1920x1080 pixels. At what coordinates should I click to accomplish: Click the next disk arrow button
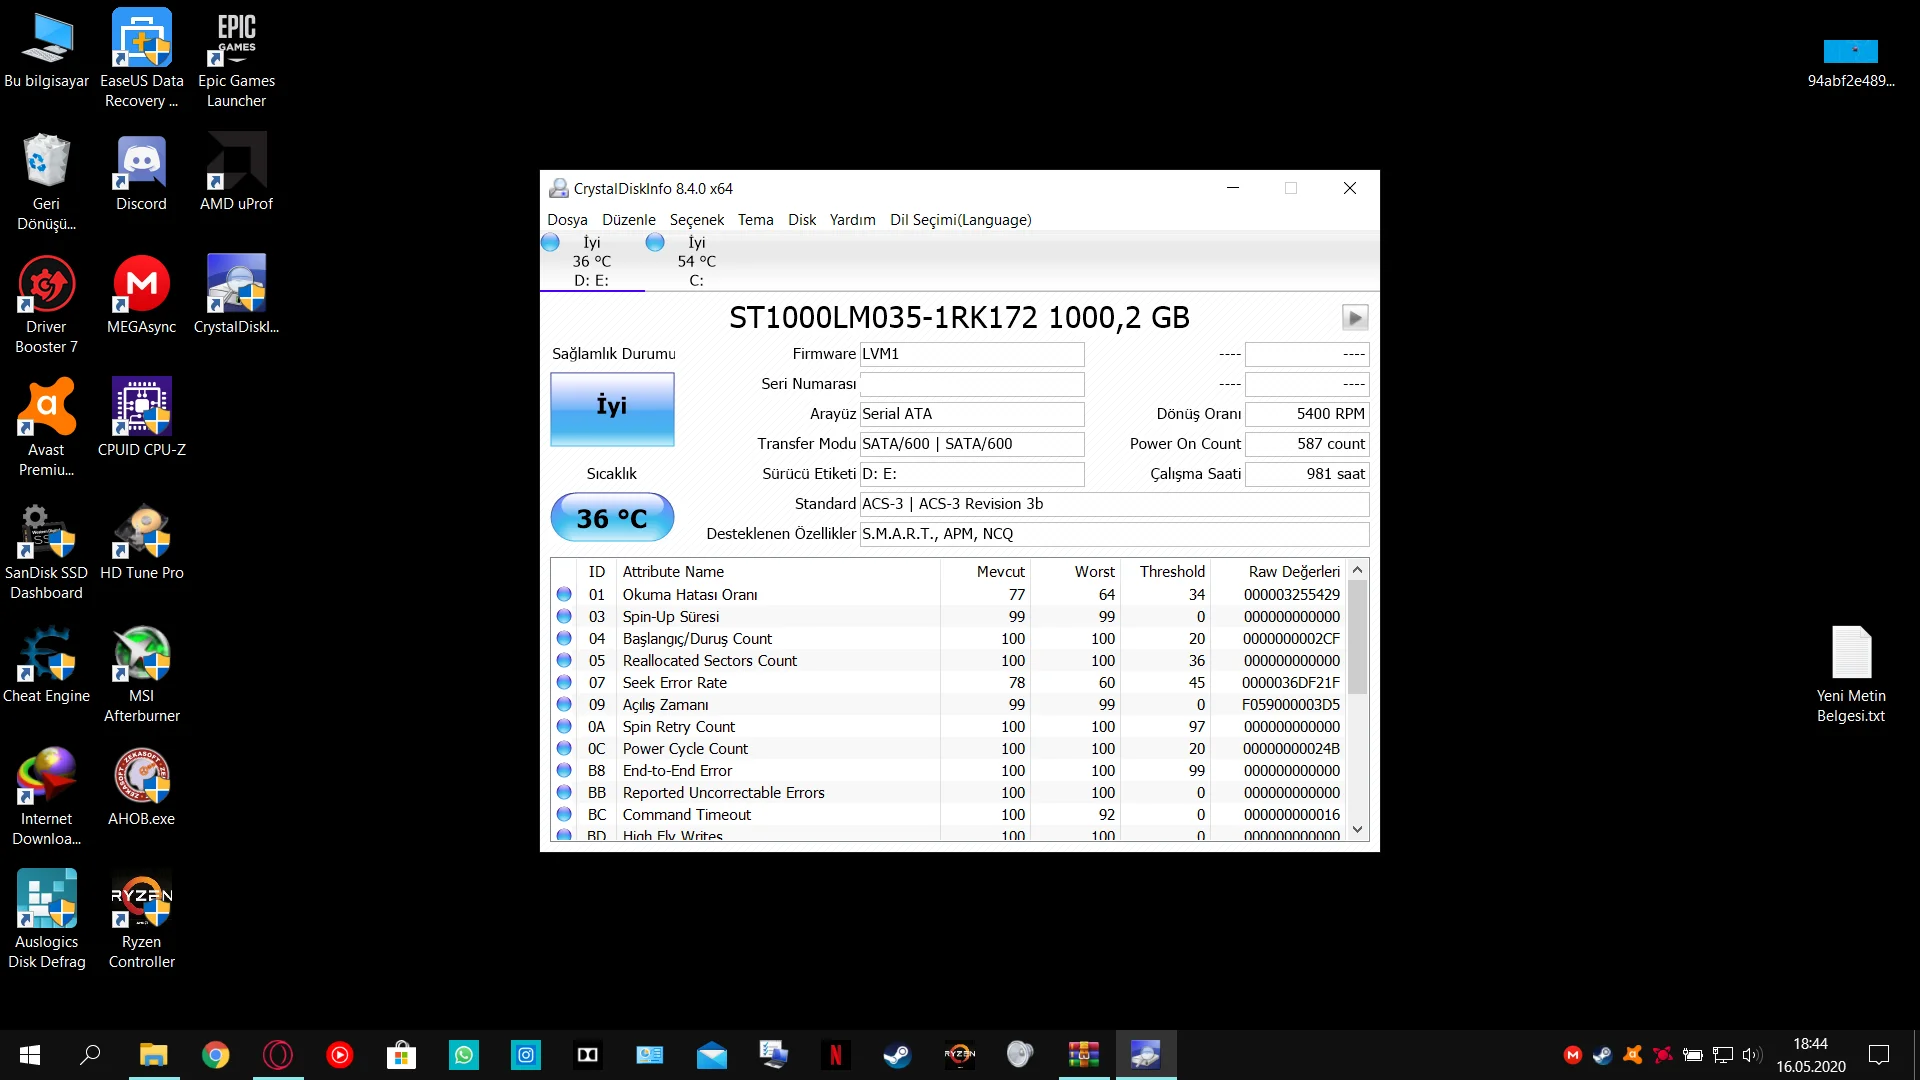tap(1354, 318)
